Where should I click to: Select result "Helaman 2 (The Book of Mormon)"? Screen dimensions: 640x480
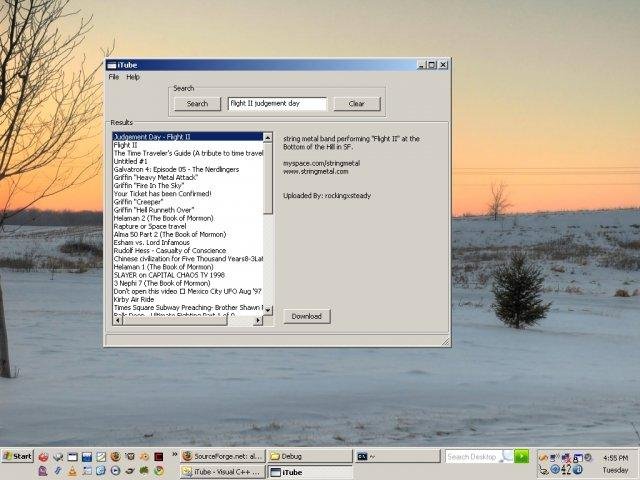[x=188, y=218]
